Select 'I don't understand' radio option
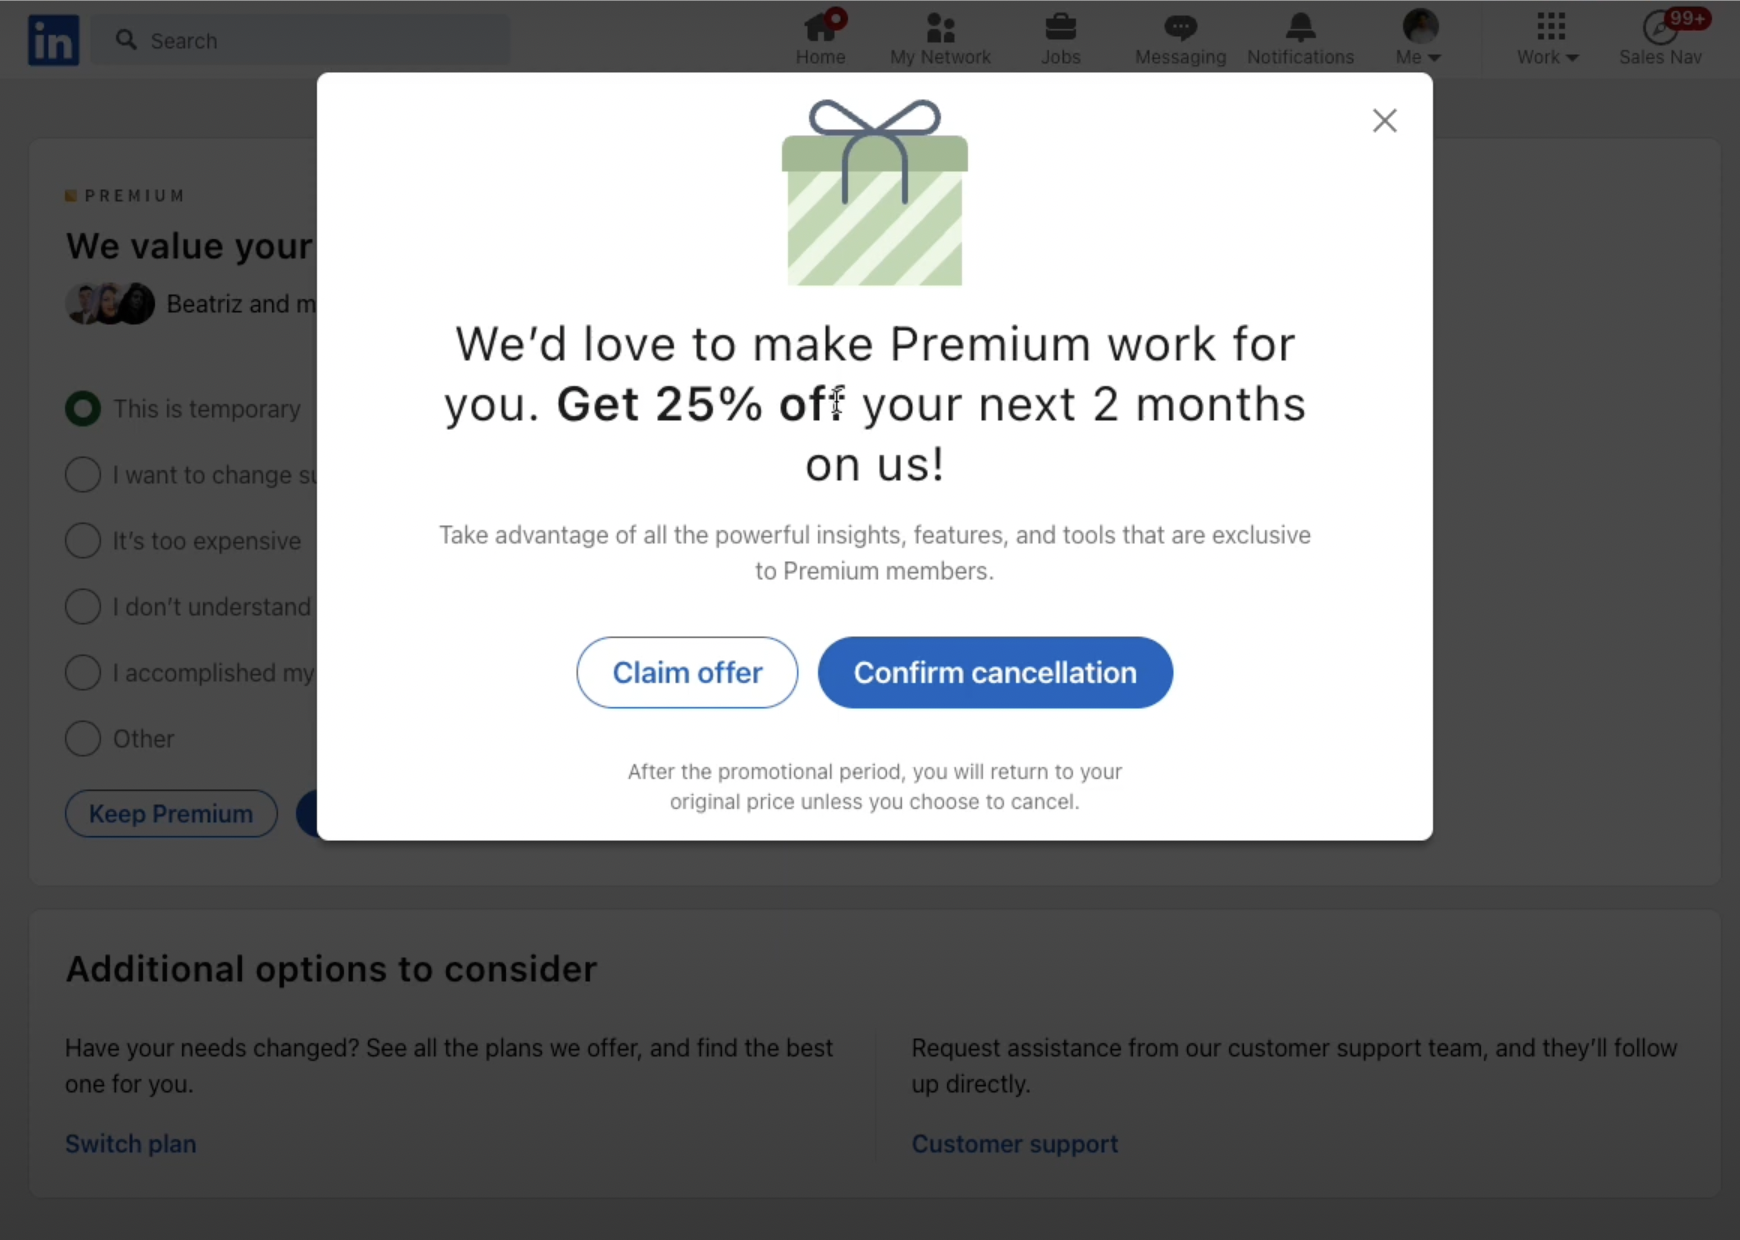Screen dimensions: 1740x1240 pos(83,606)
